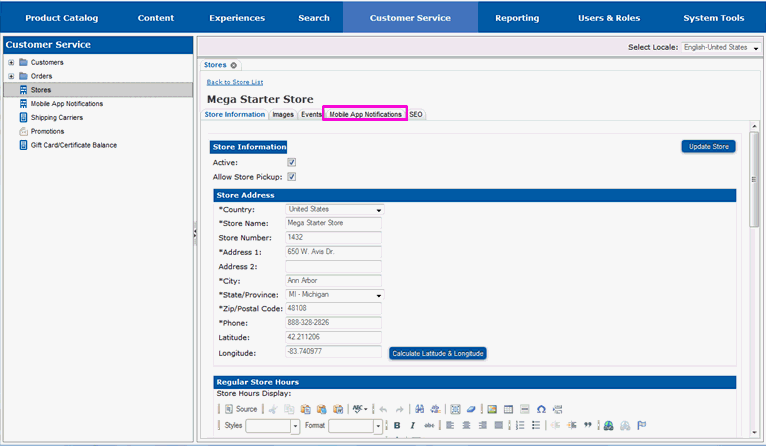The height and width of the screenshot is (446, 766).
Task: Click the Back to Store List link
Action: coord(235,82)
